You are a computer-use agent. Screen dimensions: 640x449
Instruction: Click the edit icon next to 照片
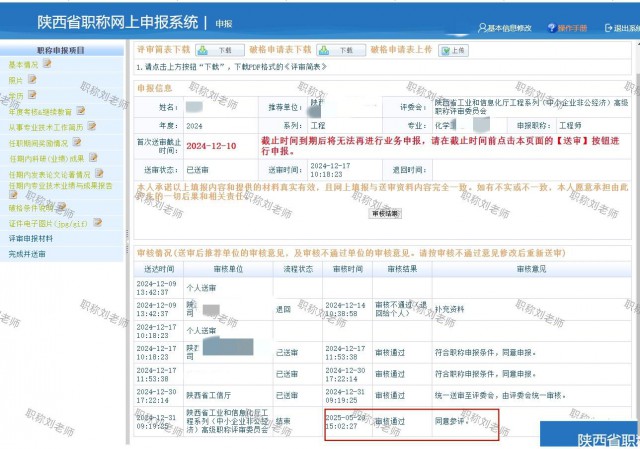pos(31,80)
